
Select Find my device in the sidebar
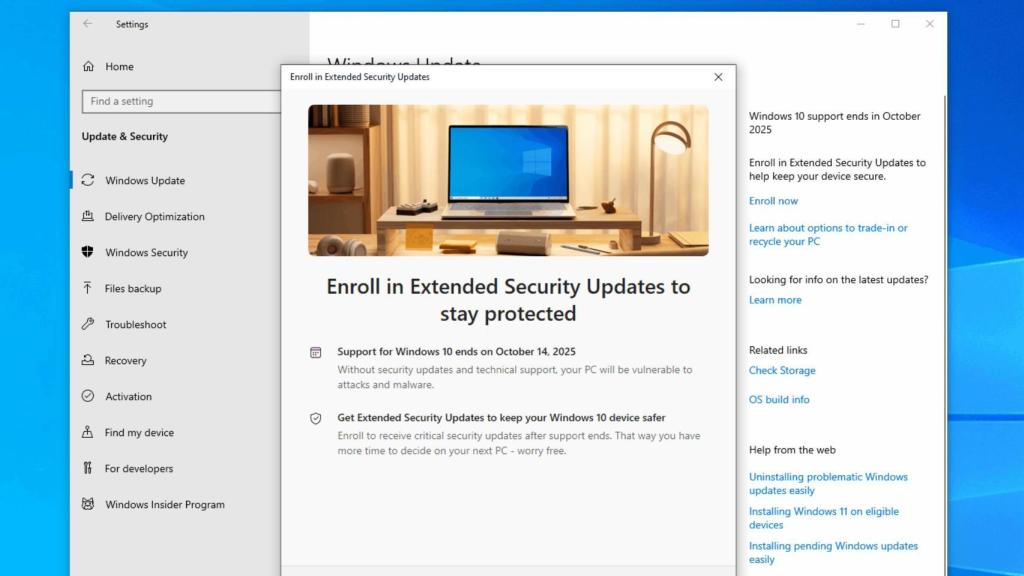[140, 432]
